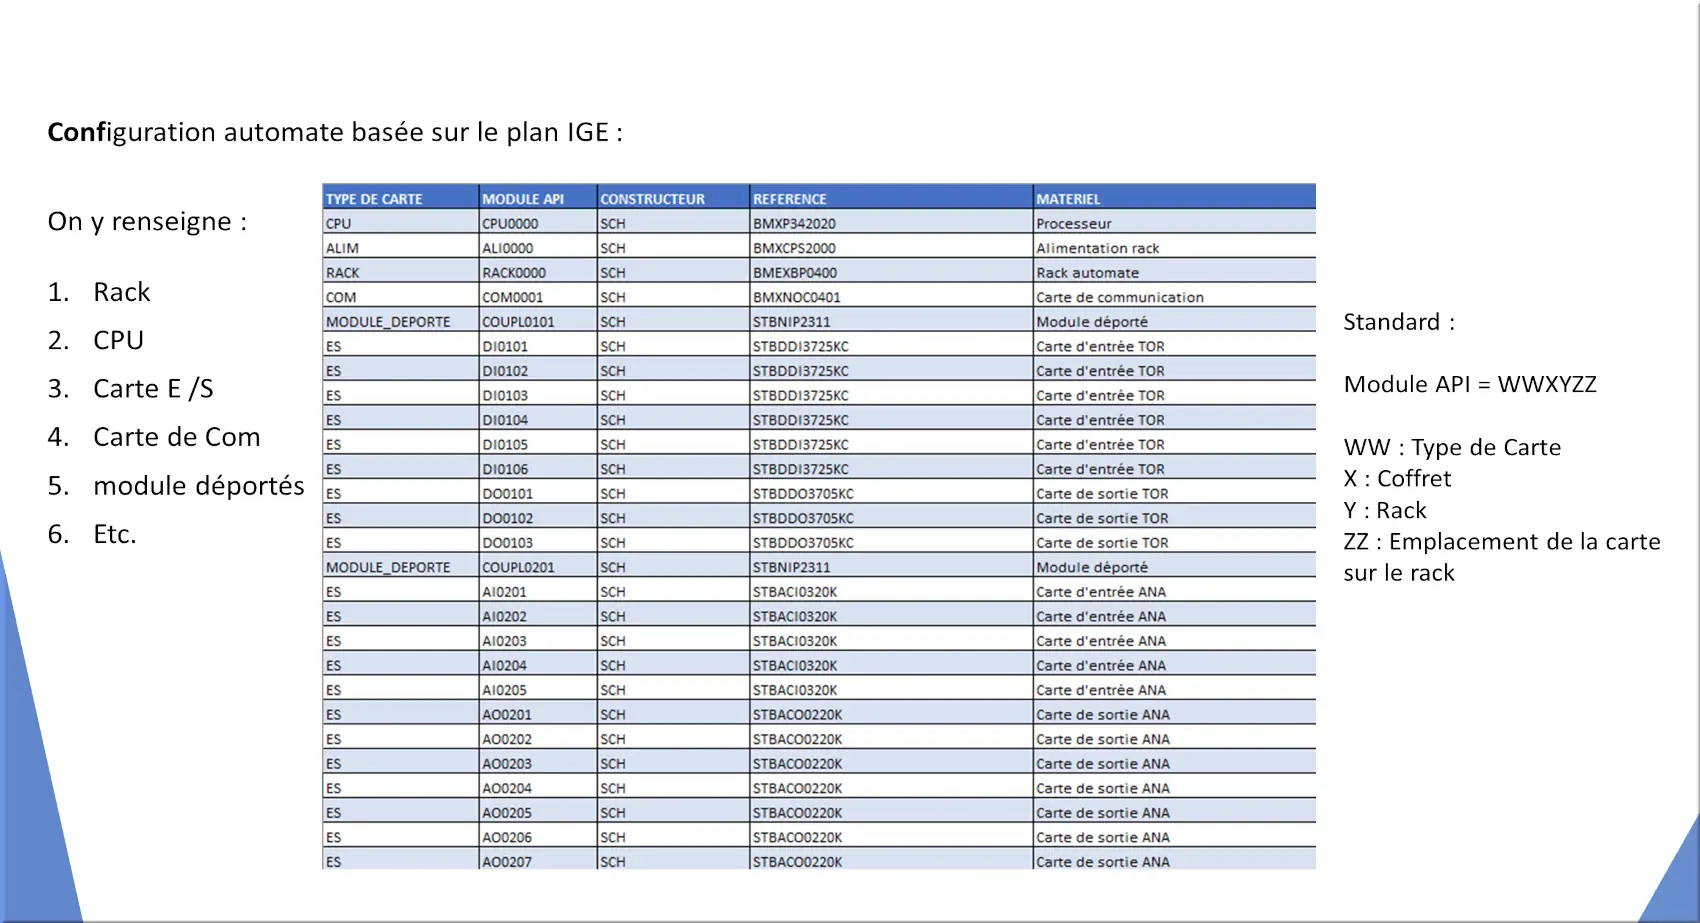Image resolution: width=1700 pixels, height=923 pixels.
Task: Select the AI0203 module cell
Action: coord(538,641)
